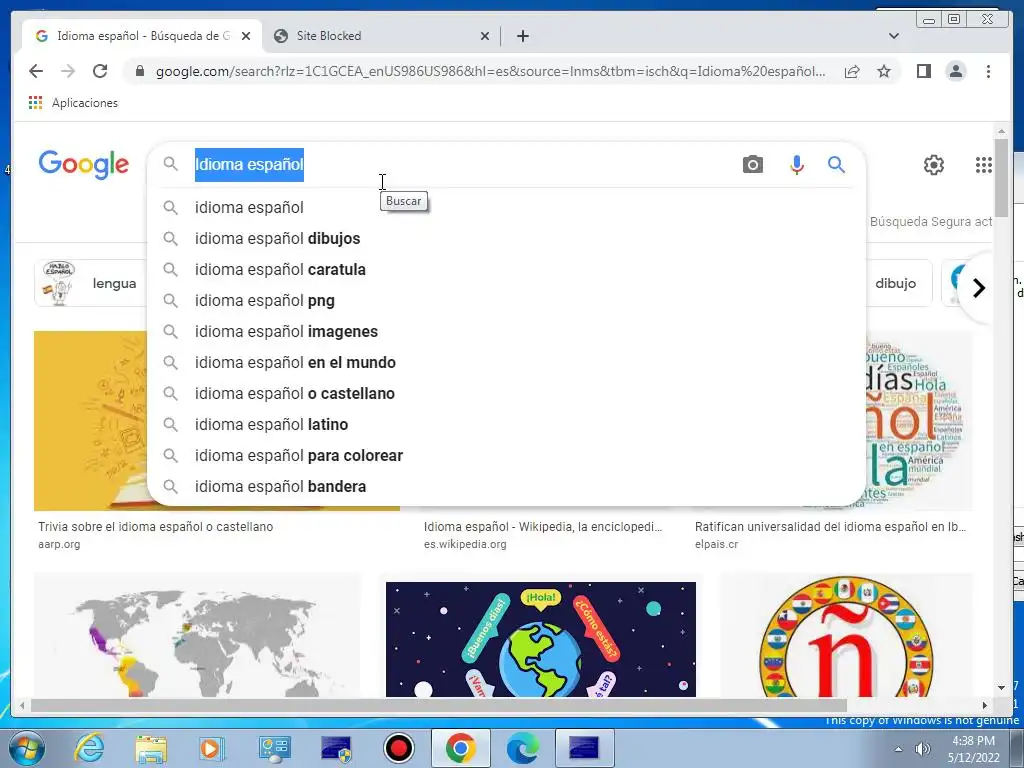Click the Búsqueda Segura link

931,222
